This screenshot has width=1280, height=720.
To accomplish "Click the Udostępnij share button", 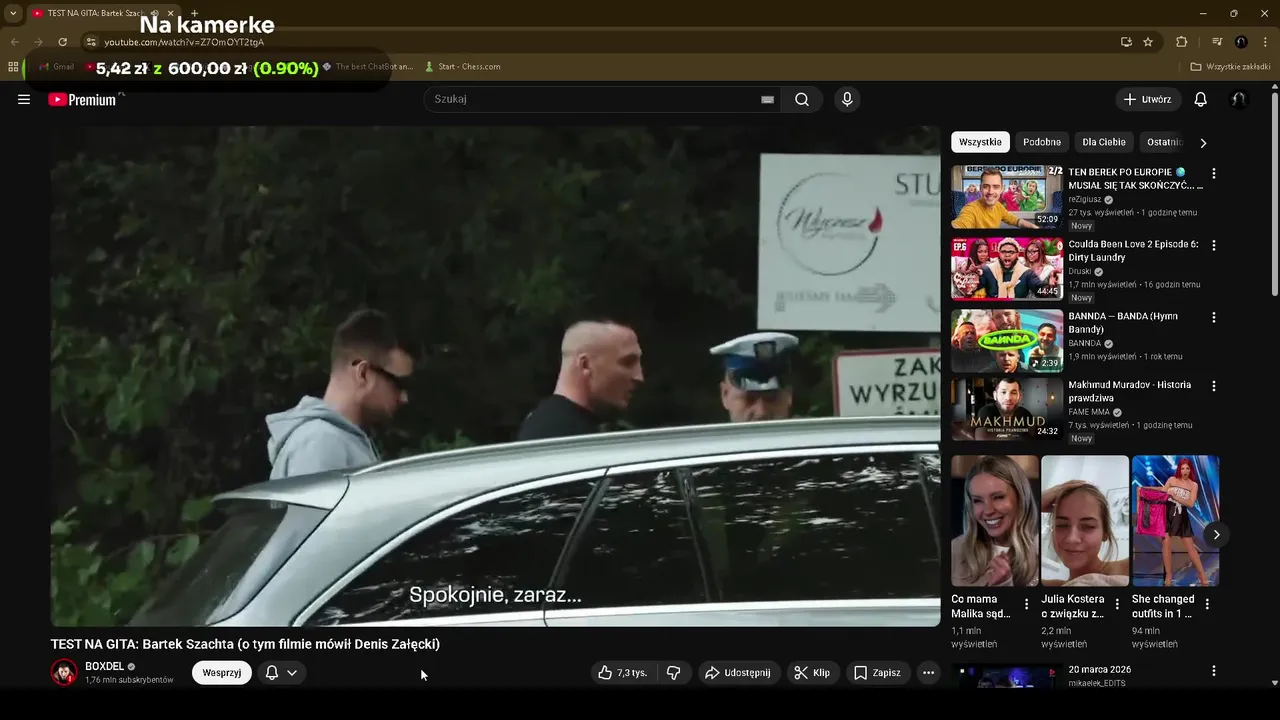I will [x=738, y=673].
